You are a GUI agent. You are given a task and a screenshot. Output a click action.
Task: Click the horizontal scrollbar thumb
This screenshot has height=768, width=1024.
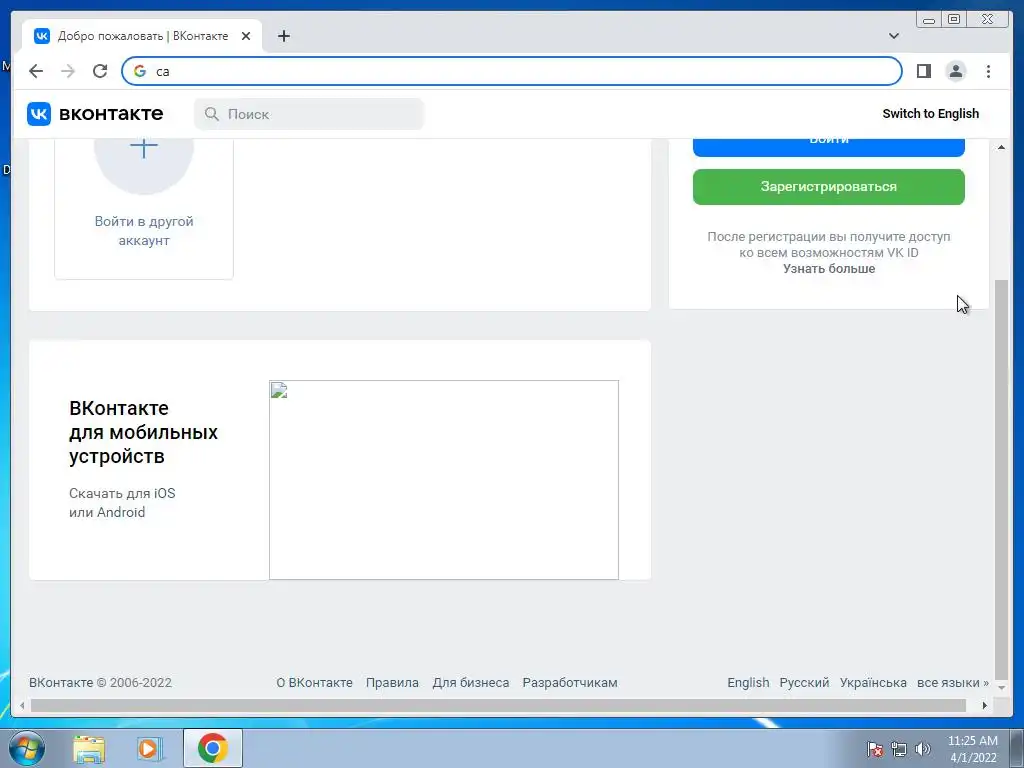498,705
